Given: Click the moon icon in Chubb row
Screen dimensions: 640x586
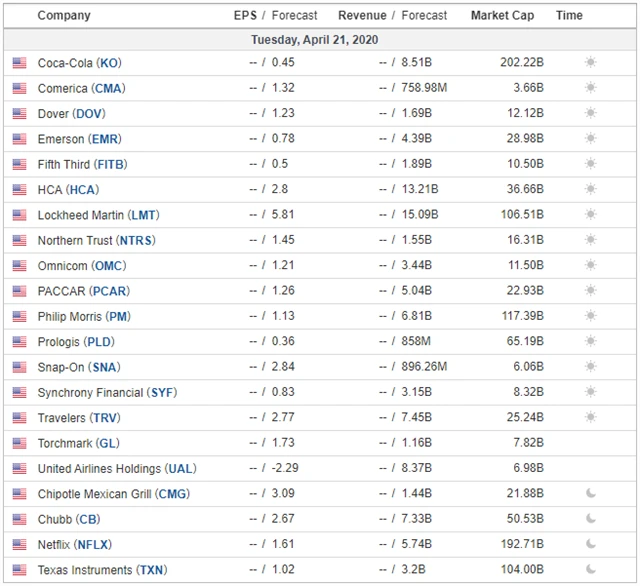Looking at the screenshot, I should [x=590, y=519].
